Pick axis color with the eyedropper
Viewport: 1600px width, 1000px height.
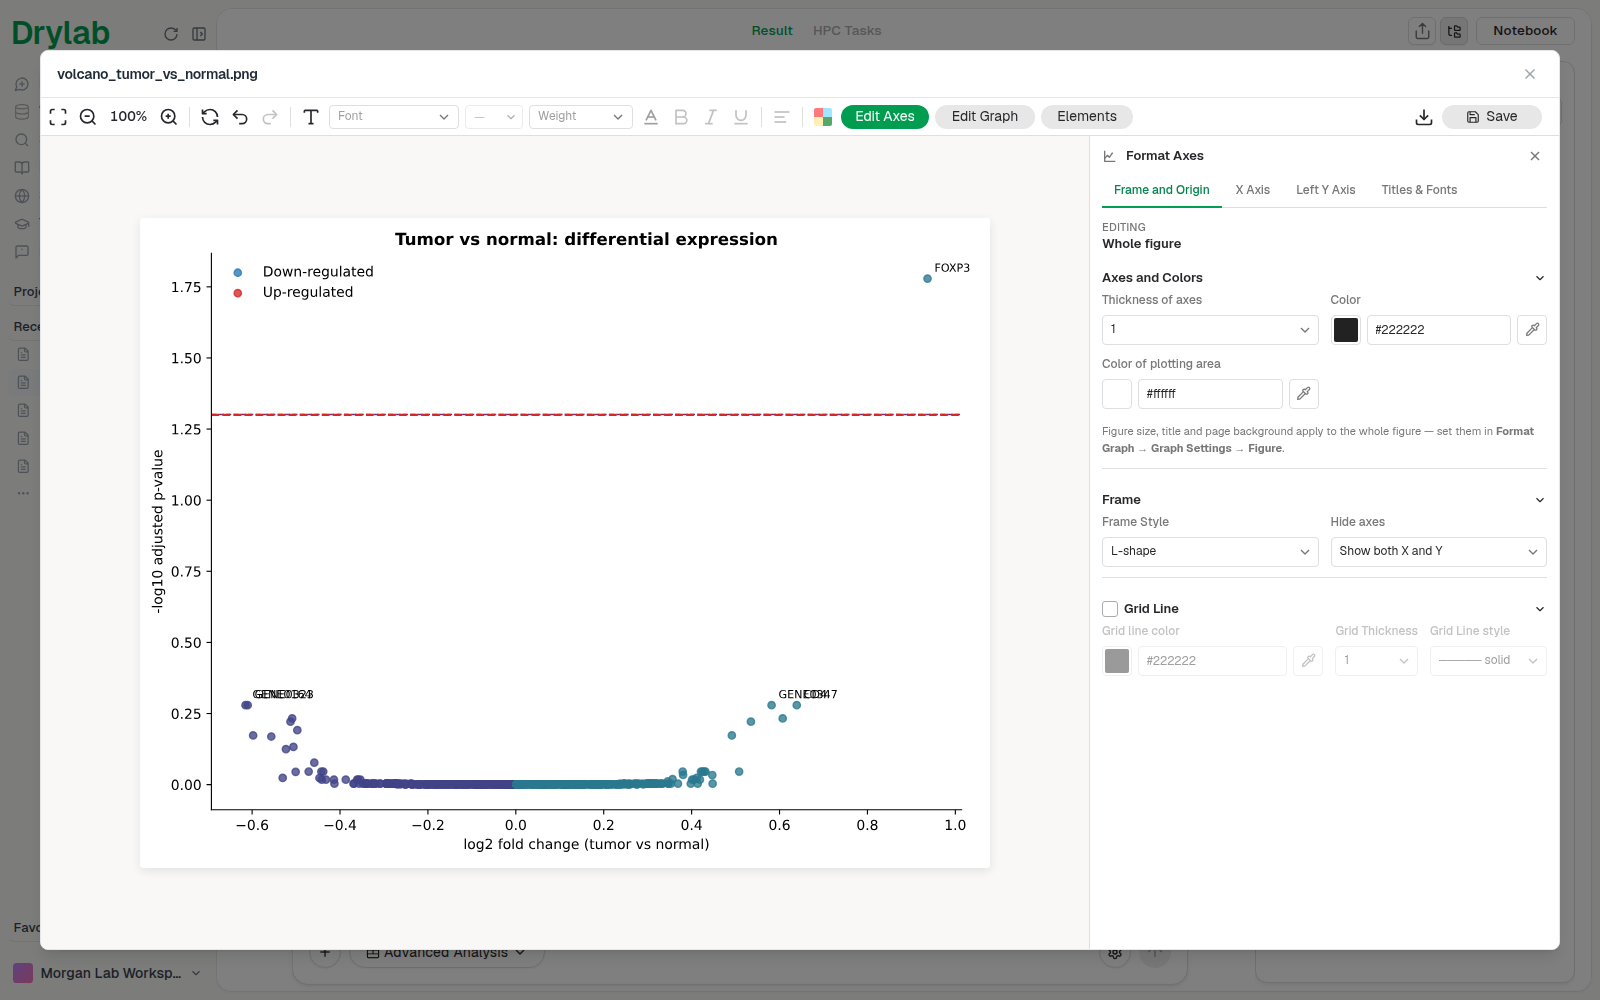click(1532, 330)
